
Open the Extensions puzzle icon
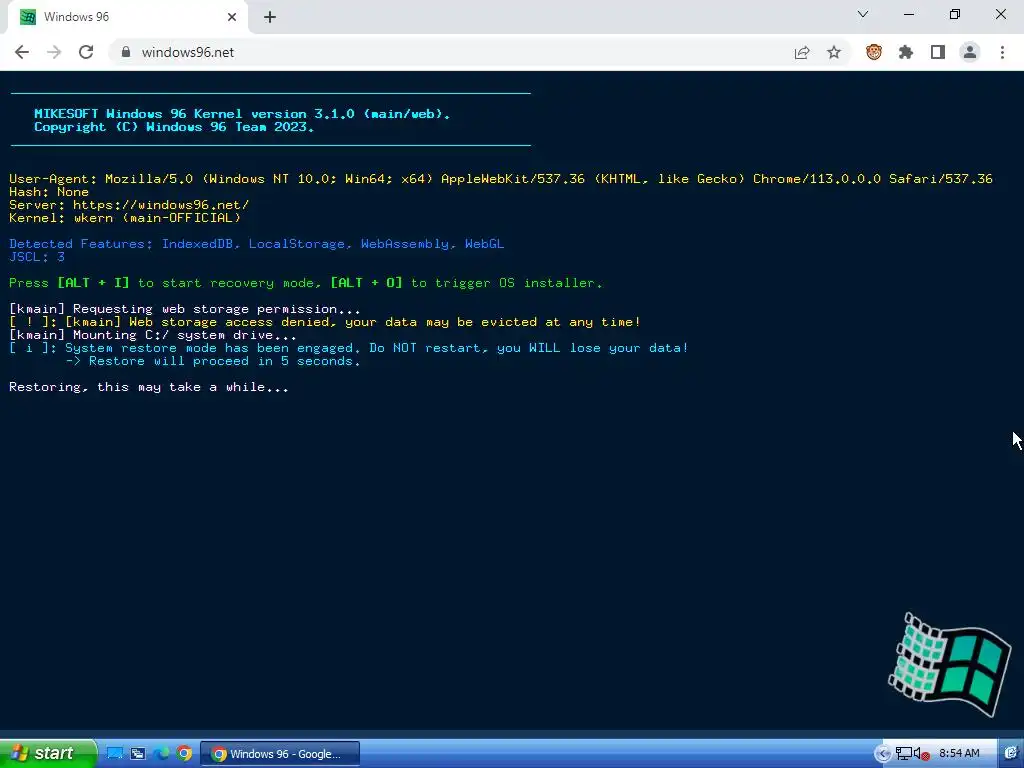click(906, 52)
